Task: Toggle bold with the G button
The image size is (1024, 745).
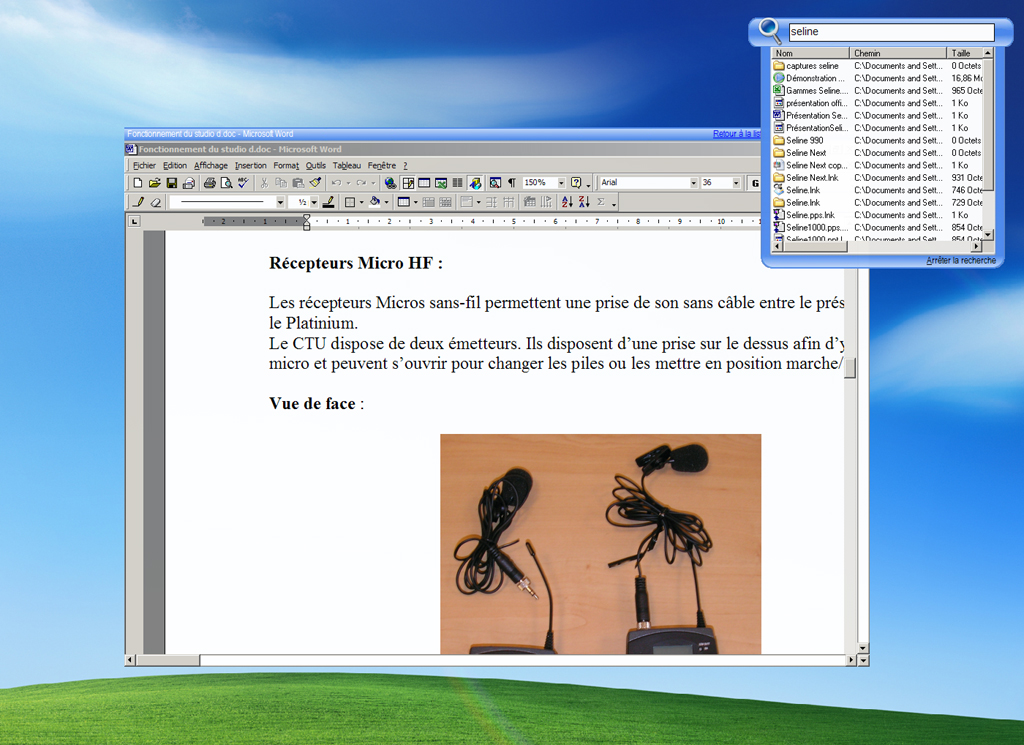Action: click(x=754, y=183)
